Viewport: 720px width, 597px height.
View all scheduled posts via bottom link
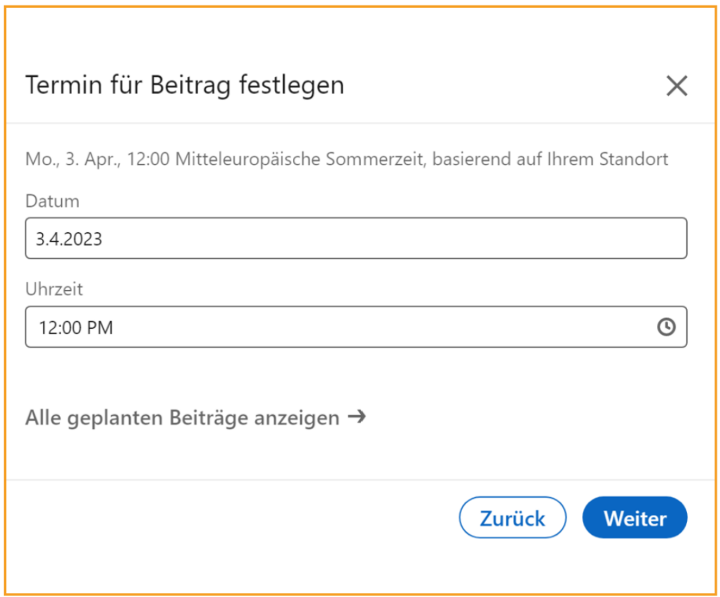point(196,418)
